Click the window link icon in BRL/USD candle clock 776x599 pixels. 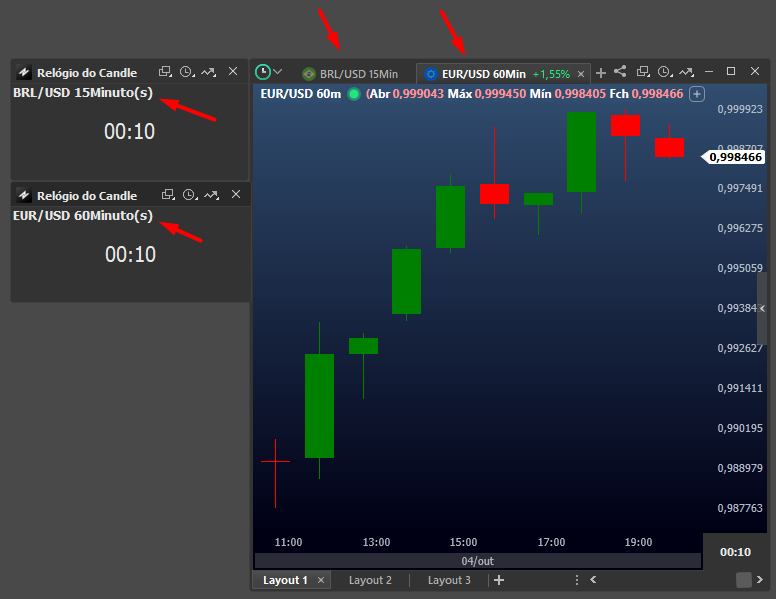167,72
